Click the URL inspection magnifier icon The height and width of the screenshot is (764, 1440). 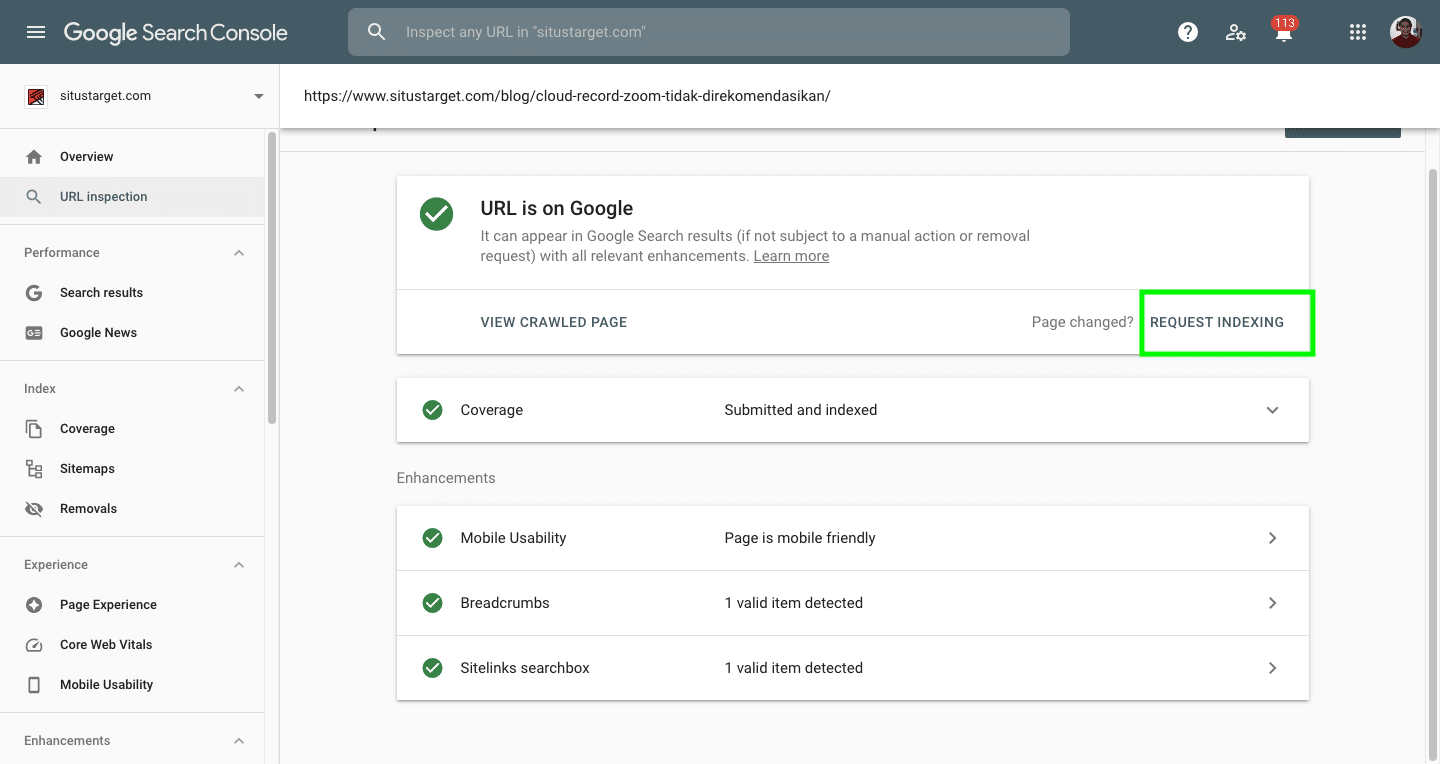click(34, 197)
